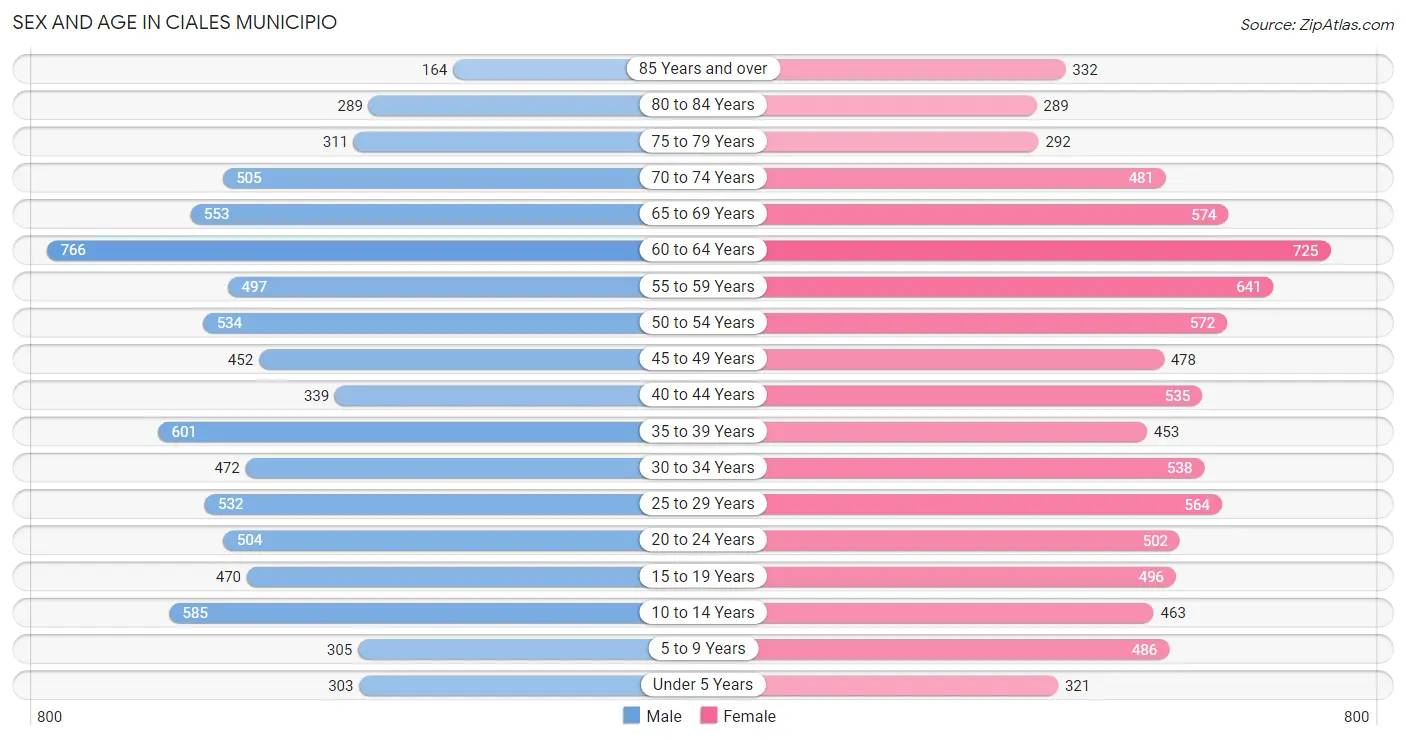
Task: Select the female bar showing 332
Action: (x=884, y=69)
